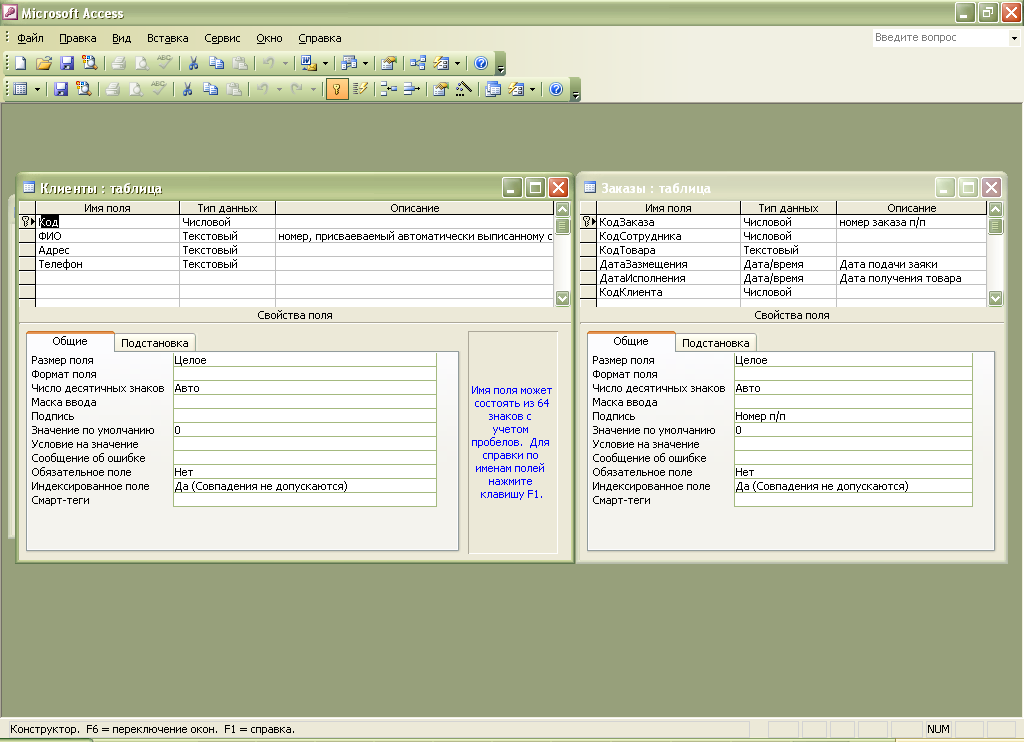Screen dimensions: 1024x742
Task: Save table design in second toolbar
Action: [x=61, y=89]
